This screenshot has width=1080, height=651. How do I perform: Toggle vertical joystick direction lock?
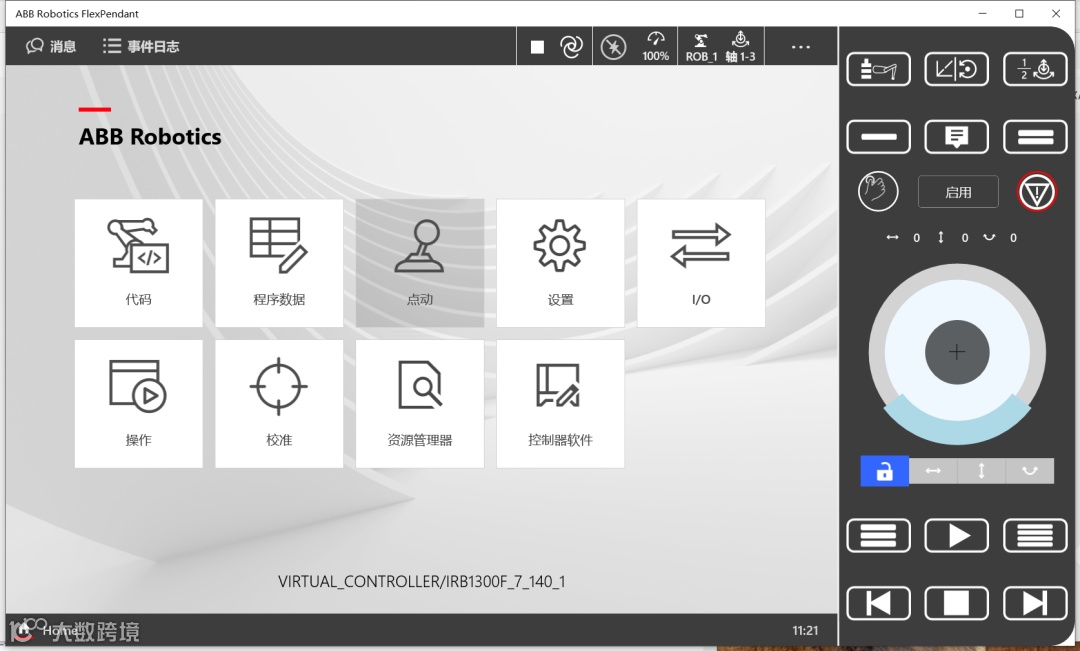(981, 471)
